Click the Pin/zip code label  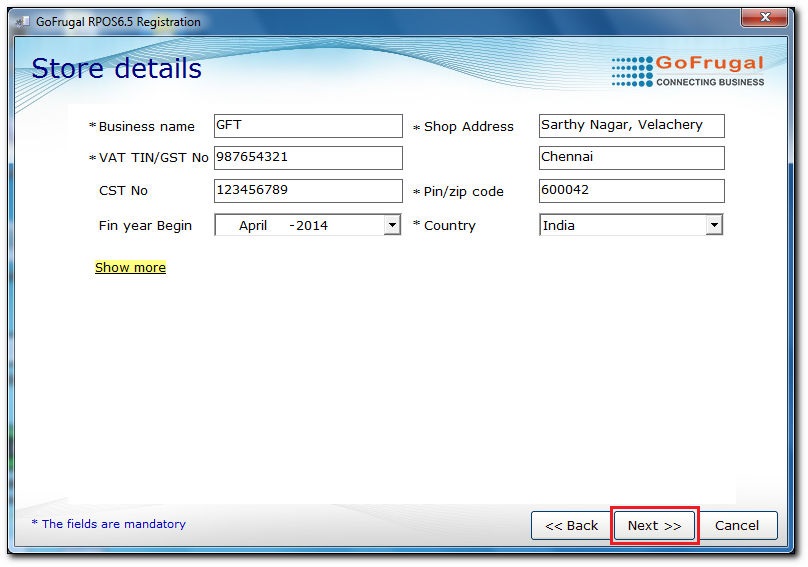[x=463, y=192]
